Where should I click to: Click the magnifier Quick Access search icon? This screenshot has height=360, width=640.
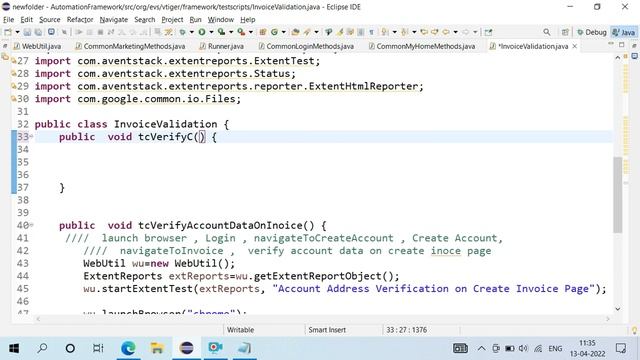pos(547,32)
